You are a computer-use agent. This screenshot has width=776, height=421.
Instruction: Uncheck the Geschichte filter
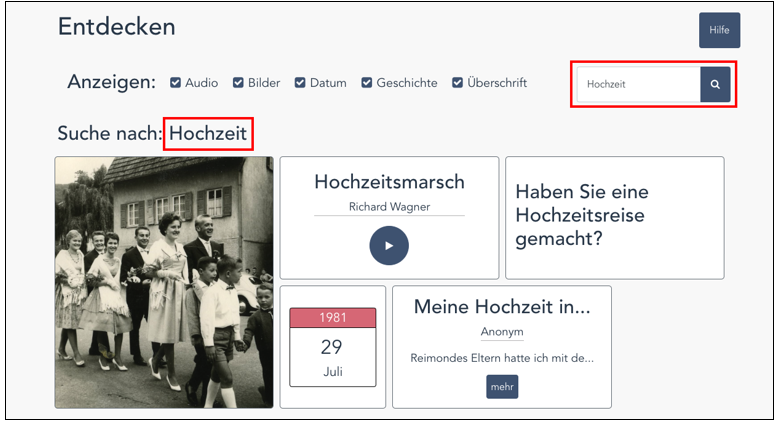(366, 83)
